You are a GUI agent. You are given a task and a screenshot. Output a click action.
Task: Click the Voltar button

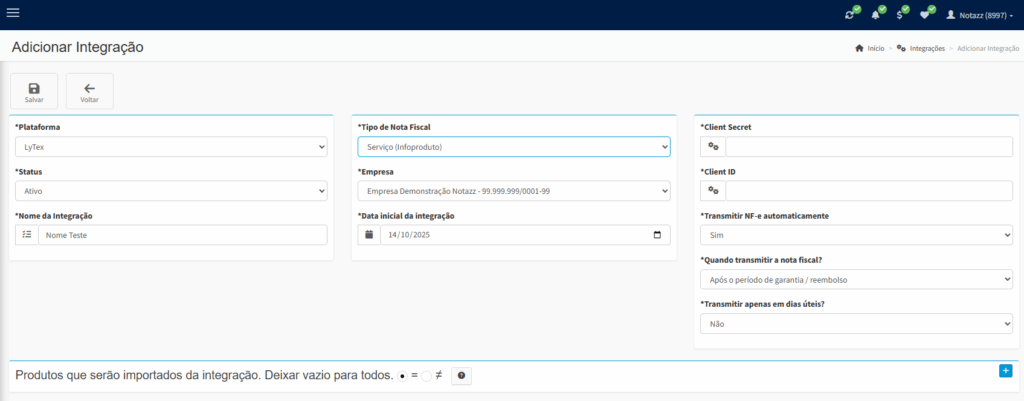[89, 91]
